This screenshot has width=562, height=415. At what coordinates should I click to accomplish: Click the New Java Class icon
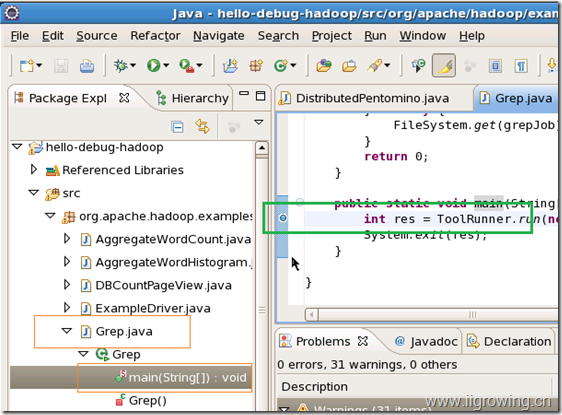(x=281, y=66)
